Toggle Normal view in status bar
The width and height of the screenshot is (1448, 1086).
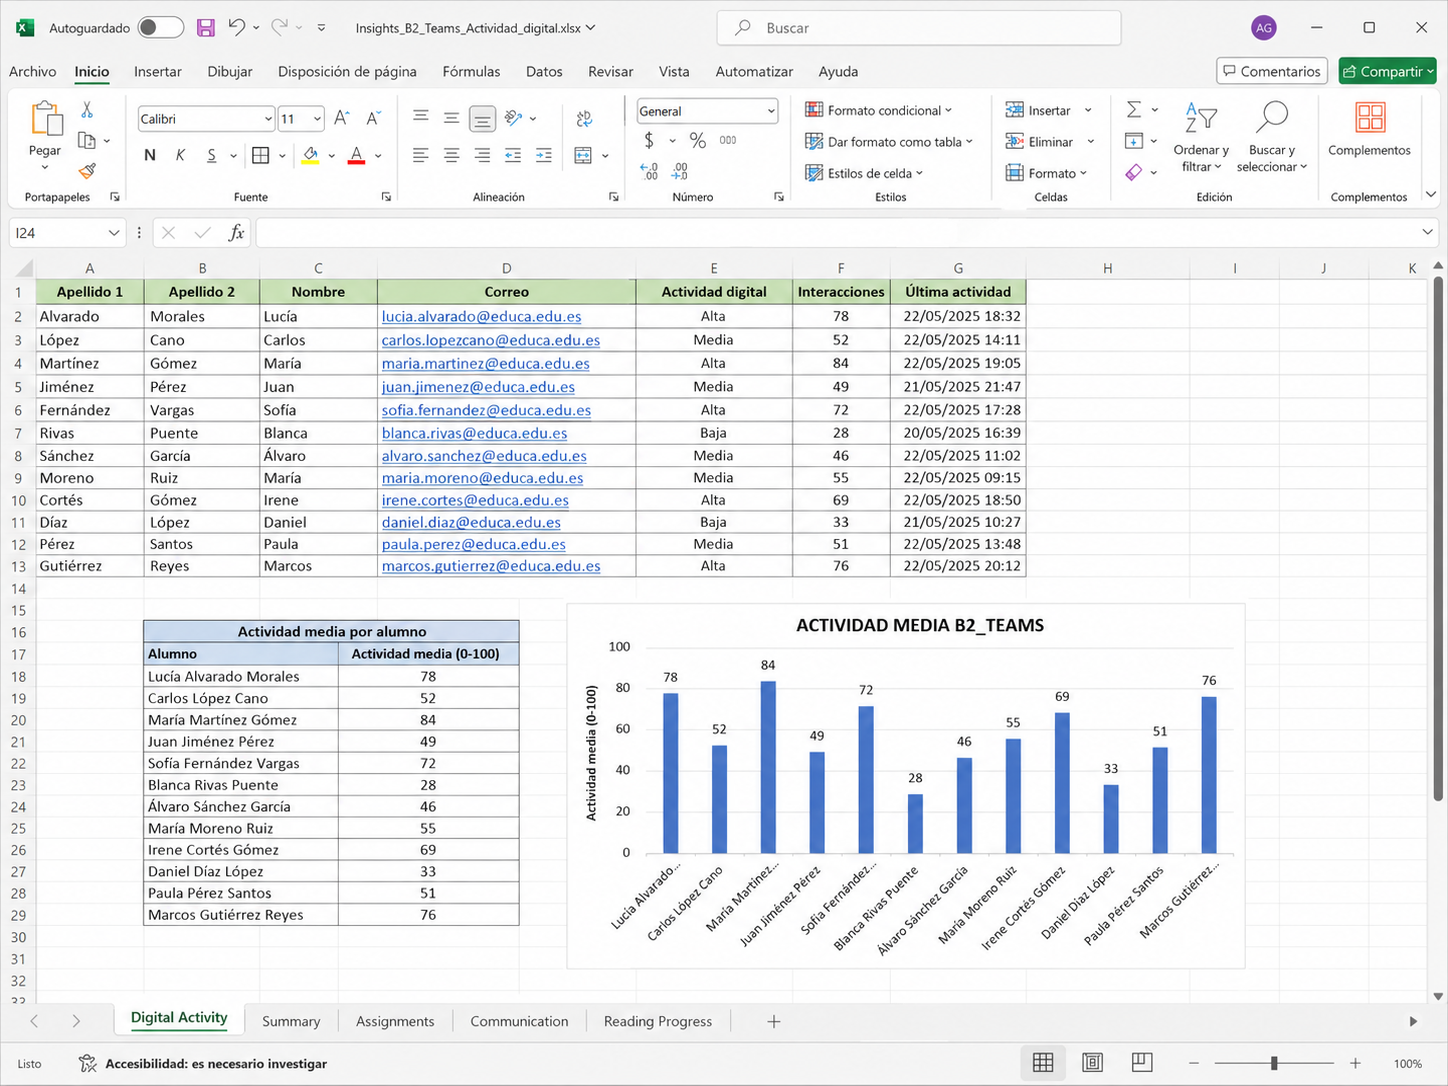coord(1043,1063)
